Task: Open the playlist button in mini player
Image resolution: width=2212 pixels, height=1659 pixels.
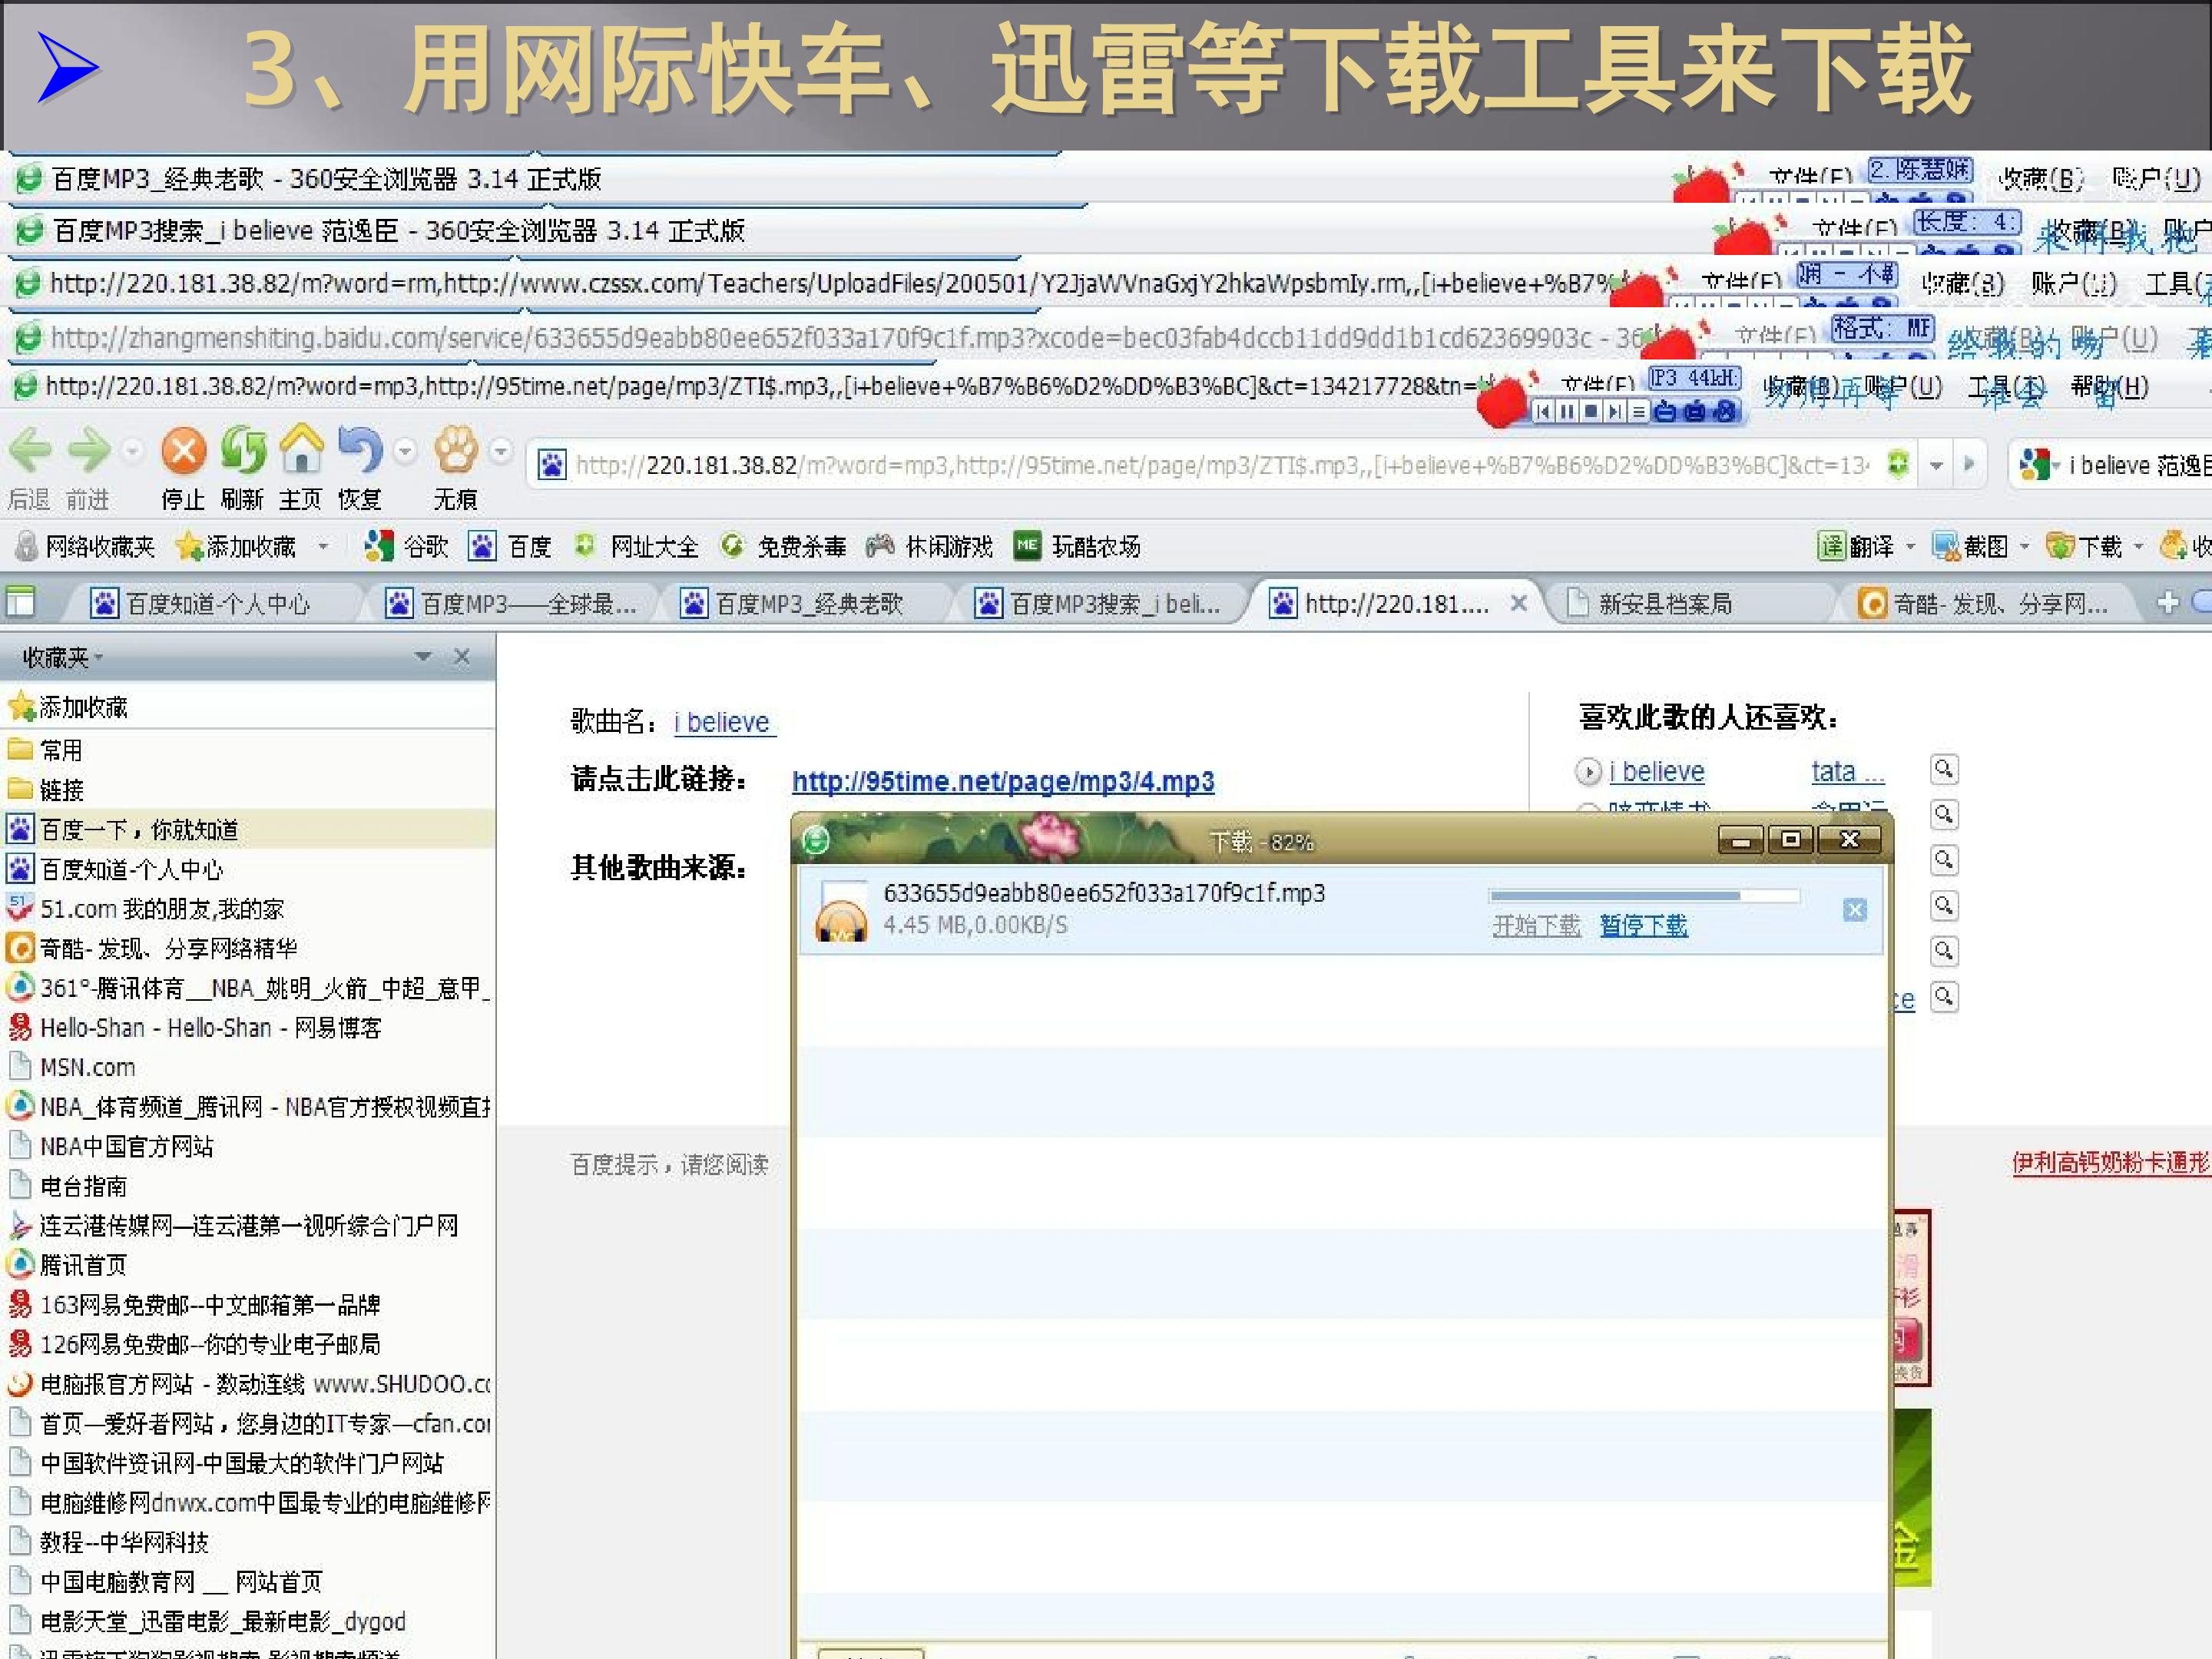Action: [x=1638, y=411]
